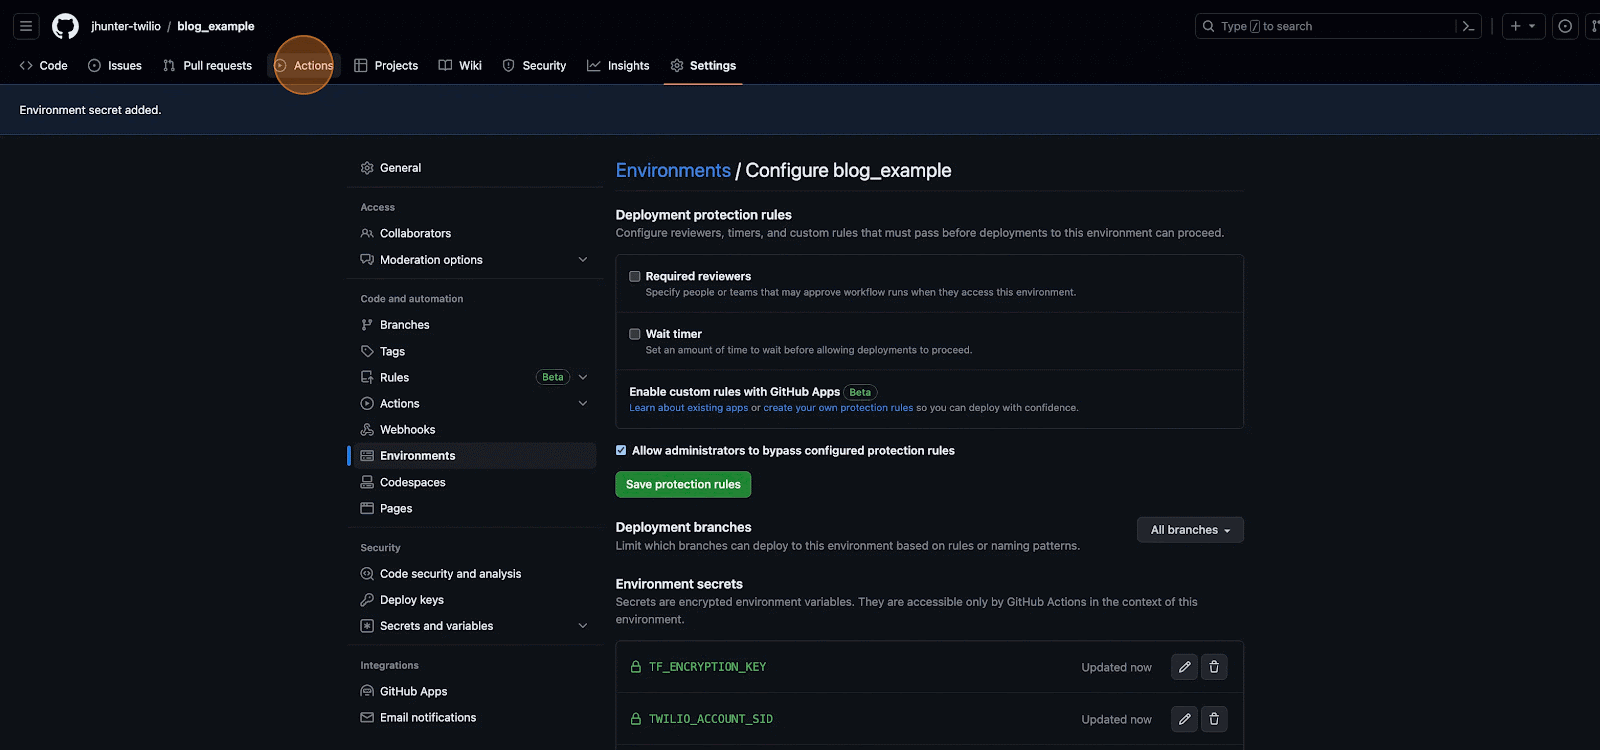Screen dimensions: 1600x750
Task: Open Code security and analysis settings
Action: (x=472, y=574)
